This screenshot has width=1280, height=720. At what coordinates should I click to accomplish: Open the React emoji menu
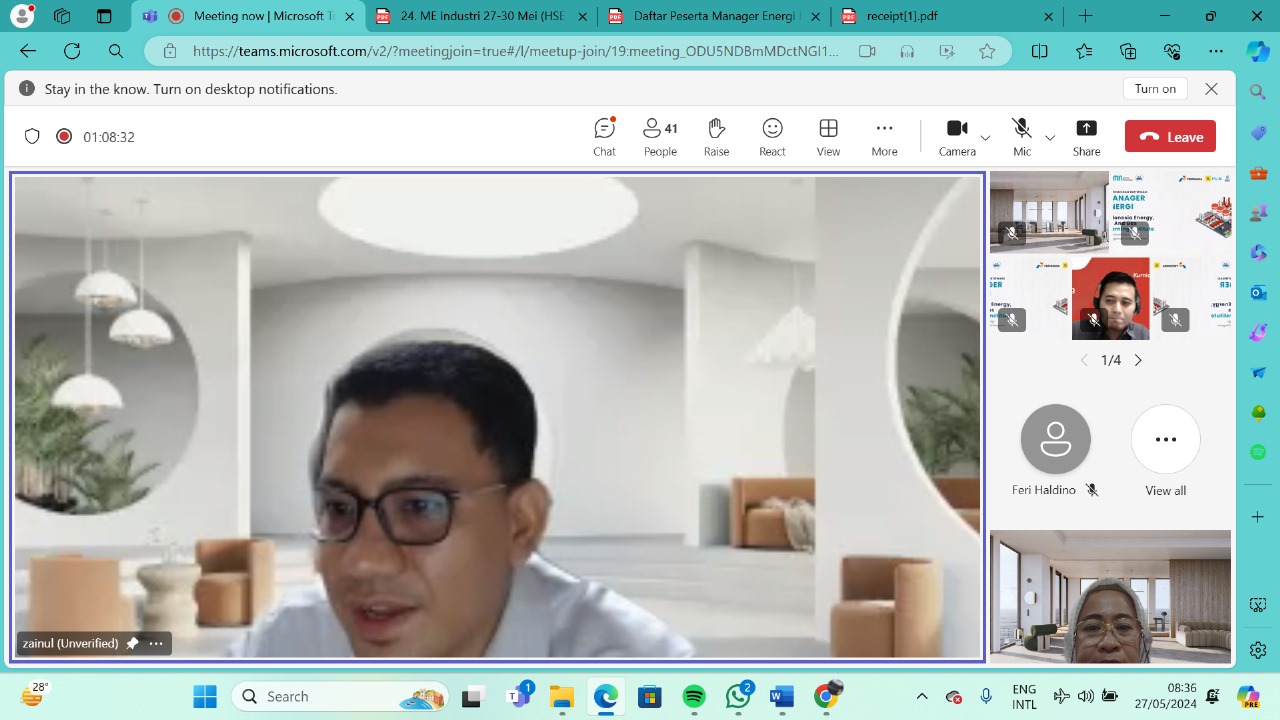772,137
